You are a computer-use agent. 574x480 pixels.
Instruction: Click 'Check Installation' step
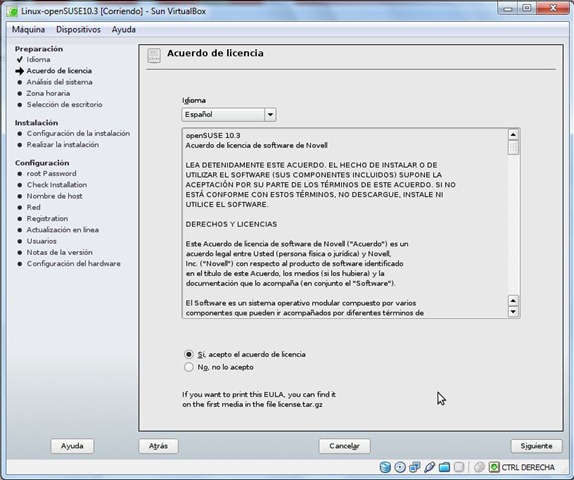(x=57, y=185)
